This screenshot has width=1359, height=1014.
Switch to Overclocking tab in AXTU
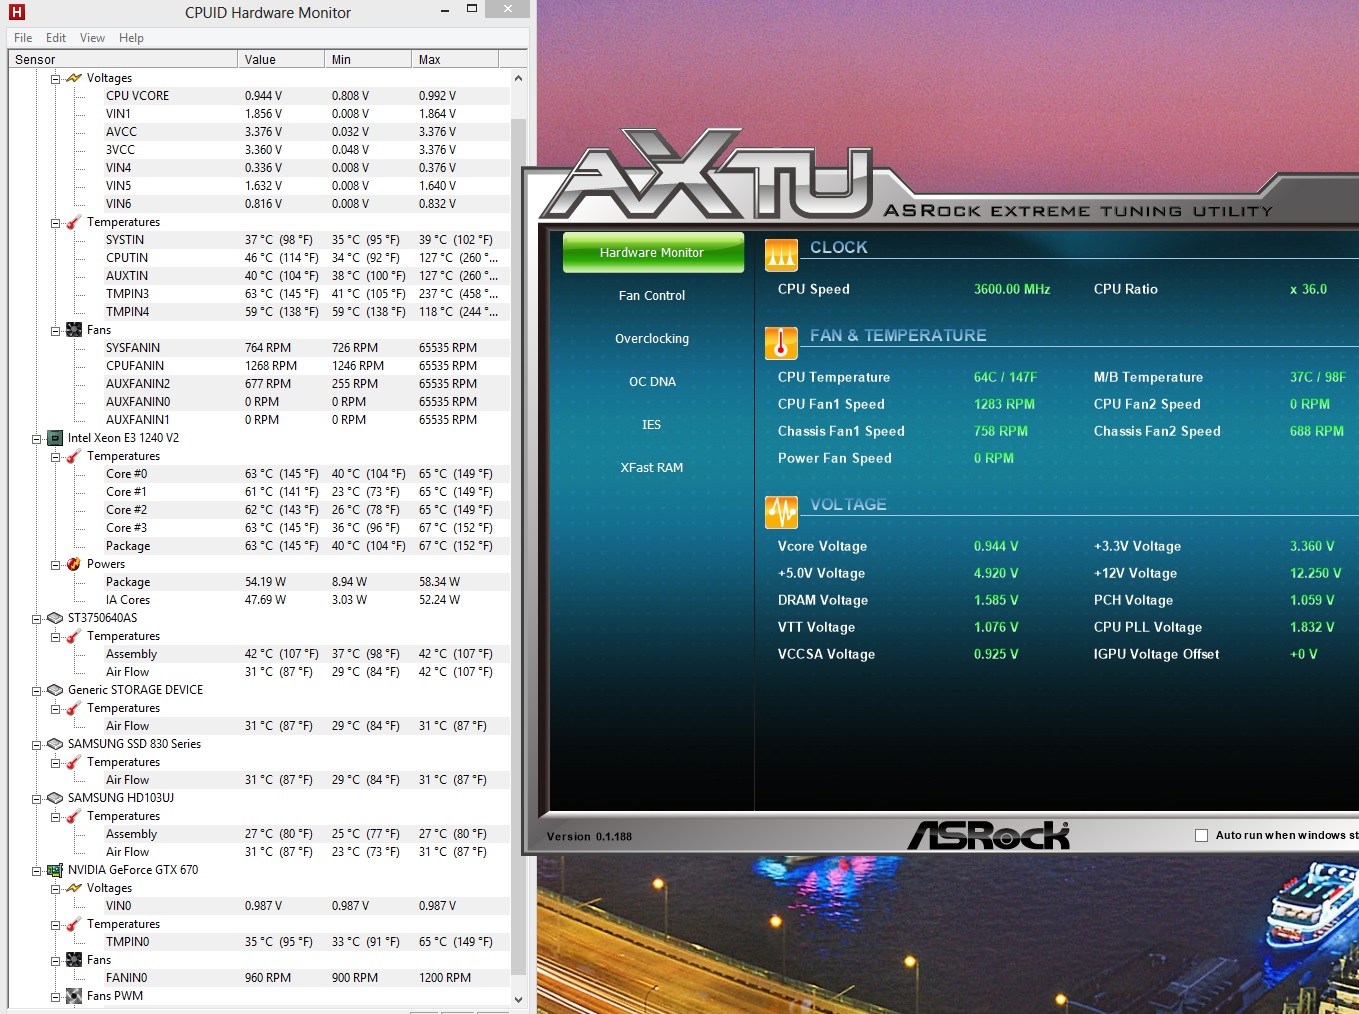652,339
